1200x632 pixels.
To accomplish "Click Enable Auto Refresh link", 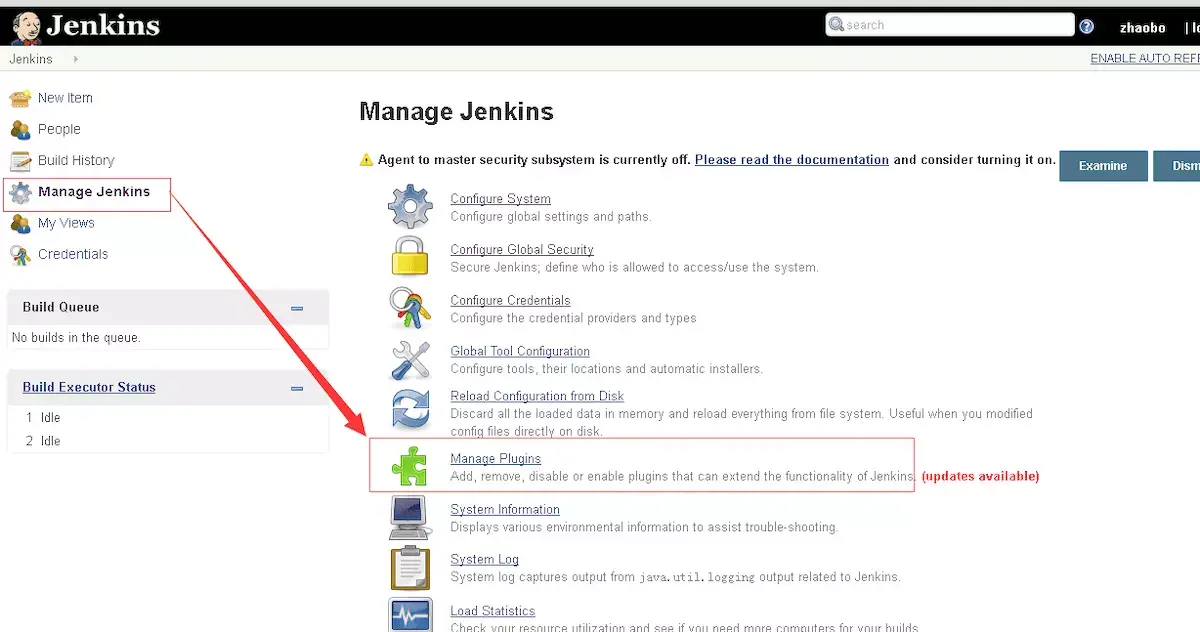I will coord(1145,58).
